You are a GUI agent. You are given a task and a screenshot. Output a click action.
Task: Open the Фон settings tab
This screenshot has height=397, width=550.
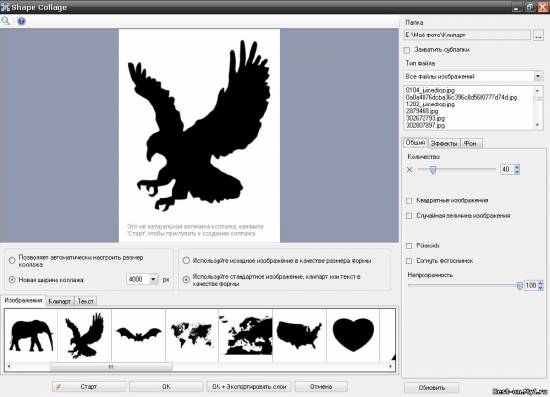[x=470, y=143]
